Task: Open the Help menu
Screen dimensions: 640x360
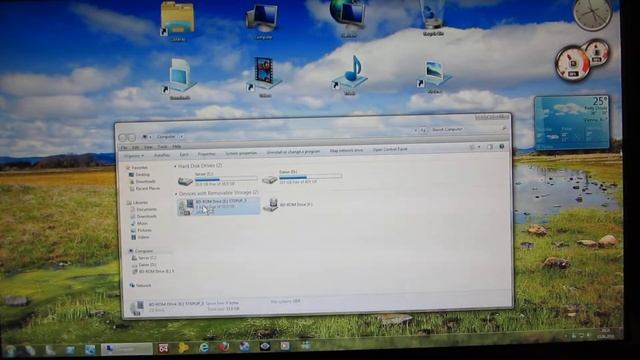Action: [x=176, y=146]
